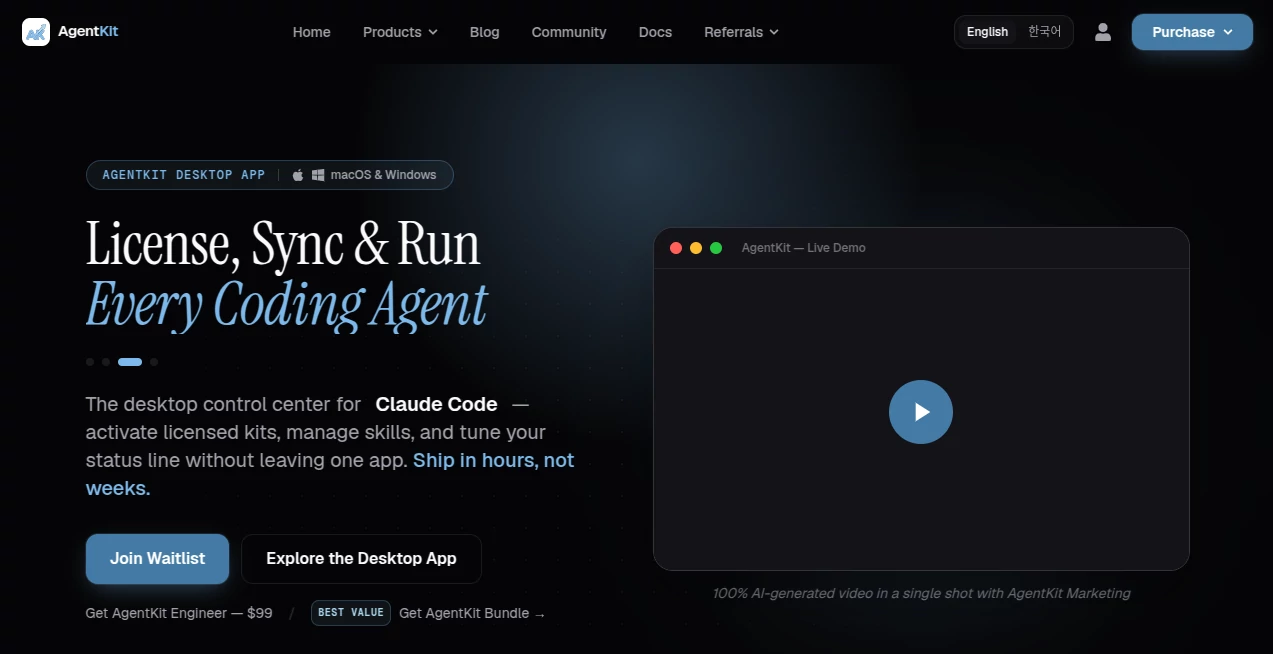Click the 'AgentKit — Live Demo' title

coord(804,248)
